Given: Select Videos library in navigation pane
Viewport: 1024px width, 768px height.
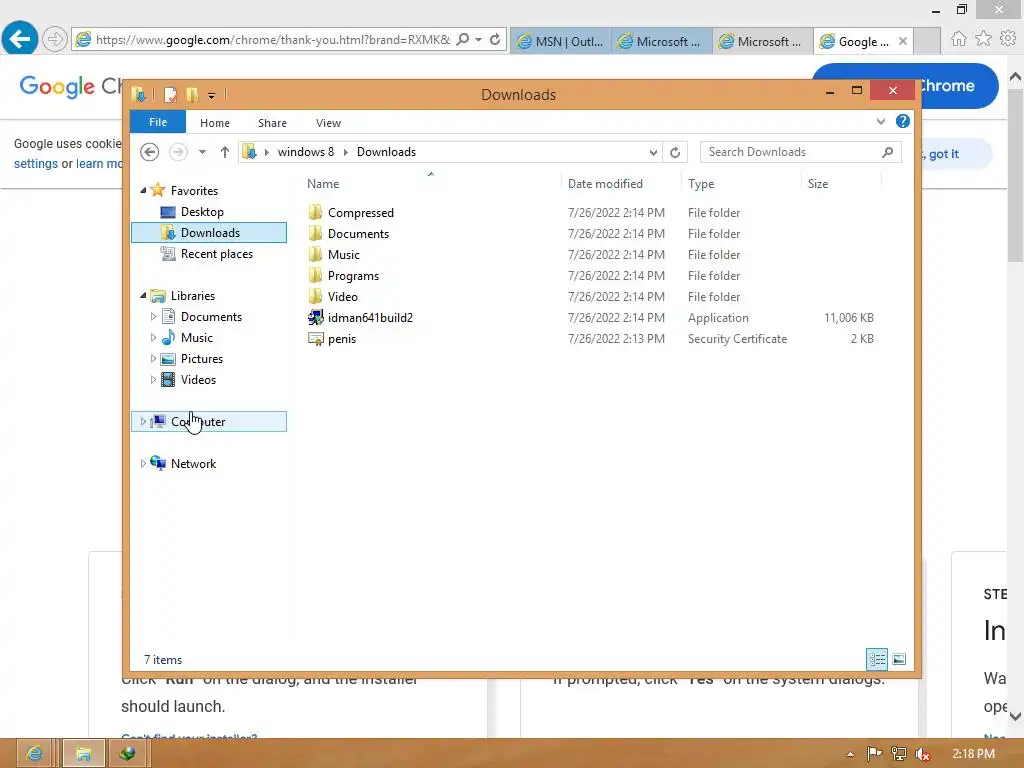Looking at the screenshot, I should [x=198, y=380].
